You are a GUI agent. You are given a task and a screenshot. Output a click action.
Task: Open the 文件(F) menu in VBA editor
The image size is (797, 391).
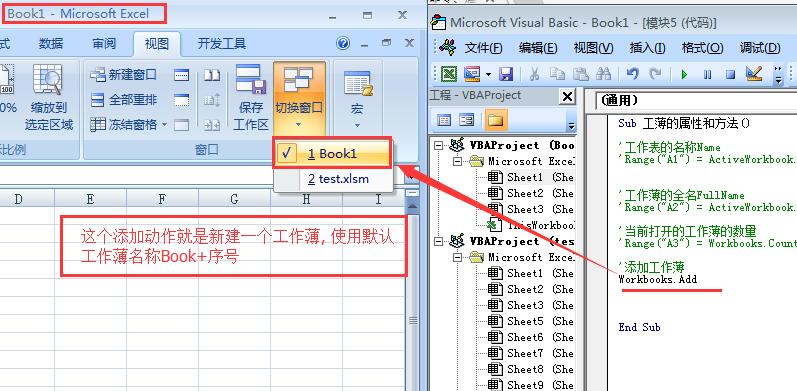point(483,48)
